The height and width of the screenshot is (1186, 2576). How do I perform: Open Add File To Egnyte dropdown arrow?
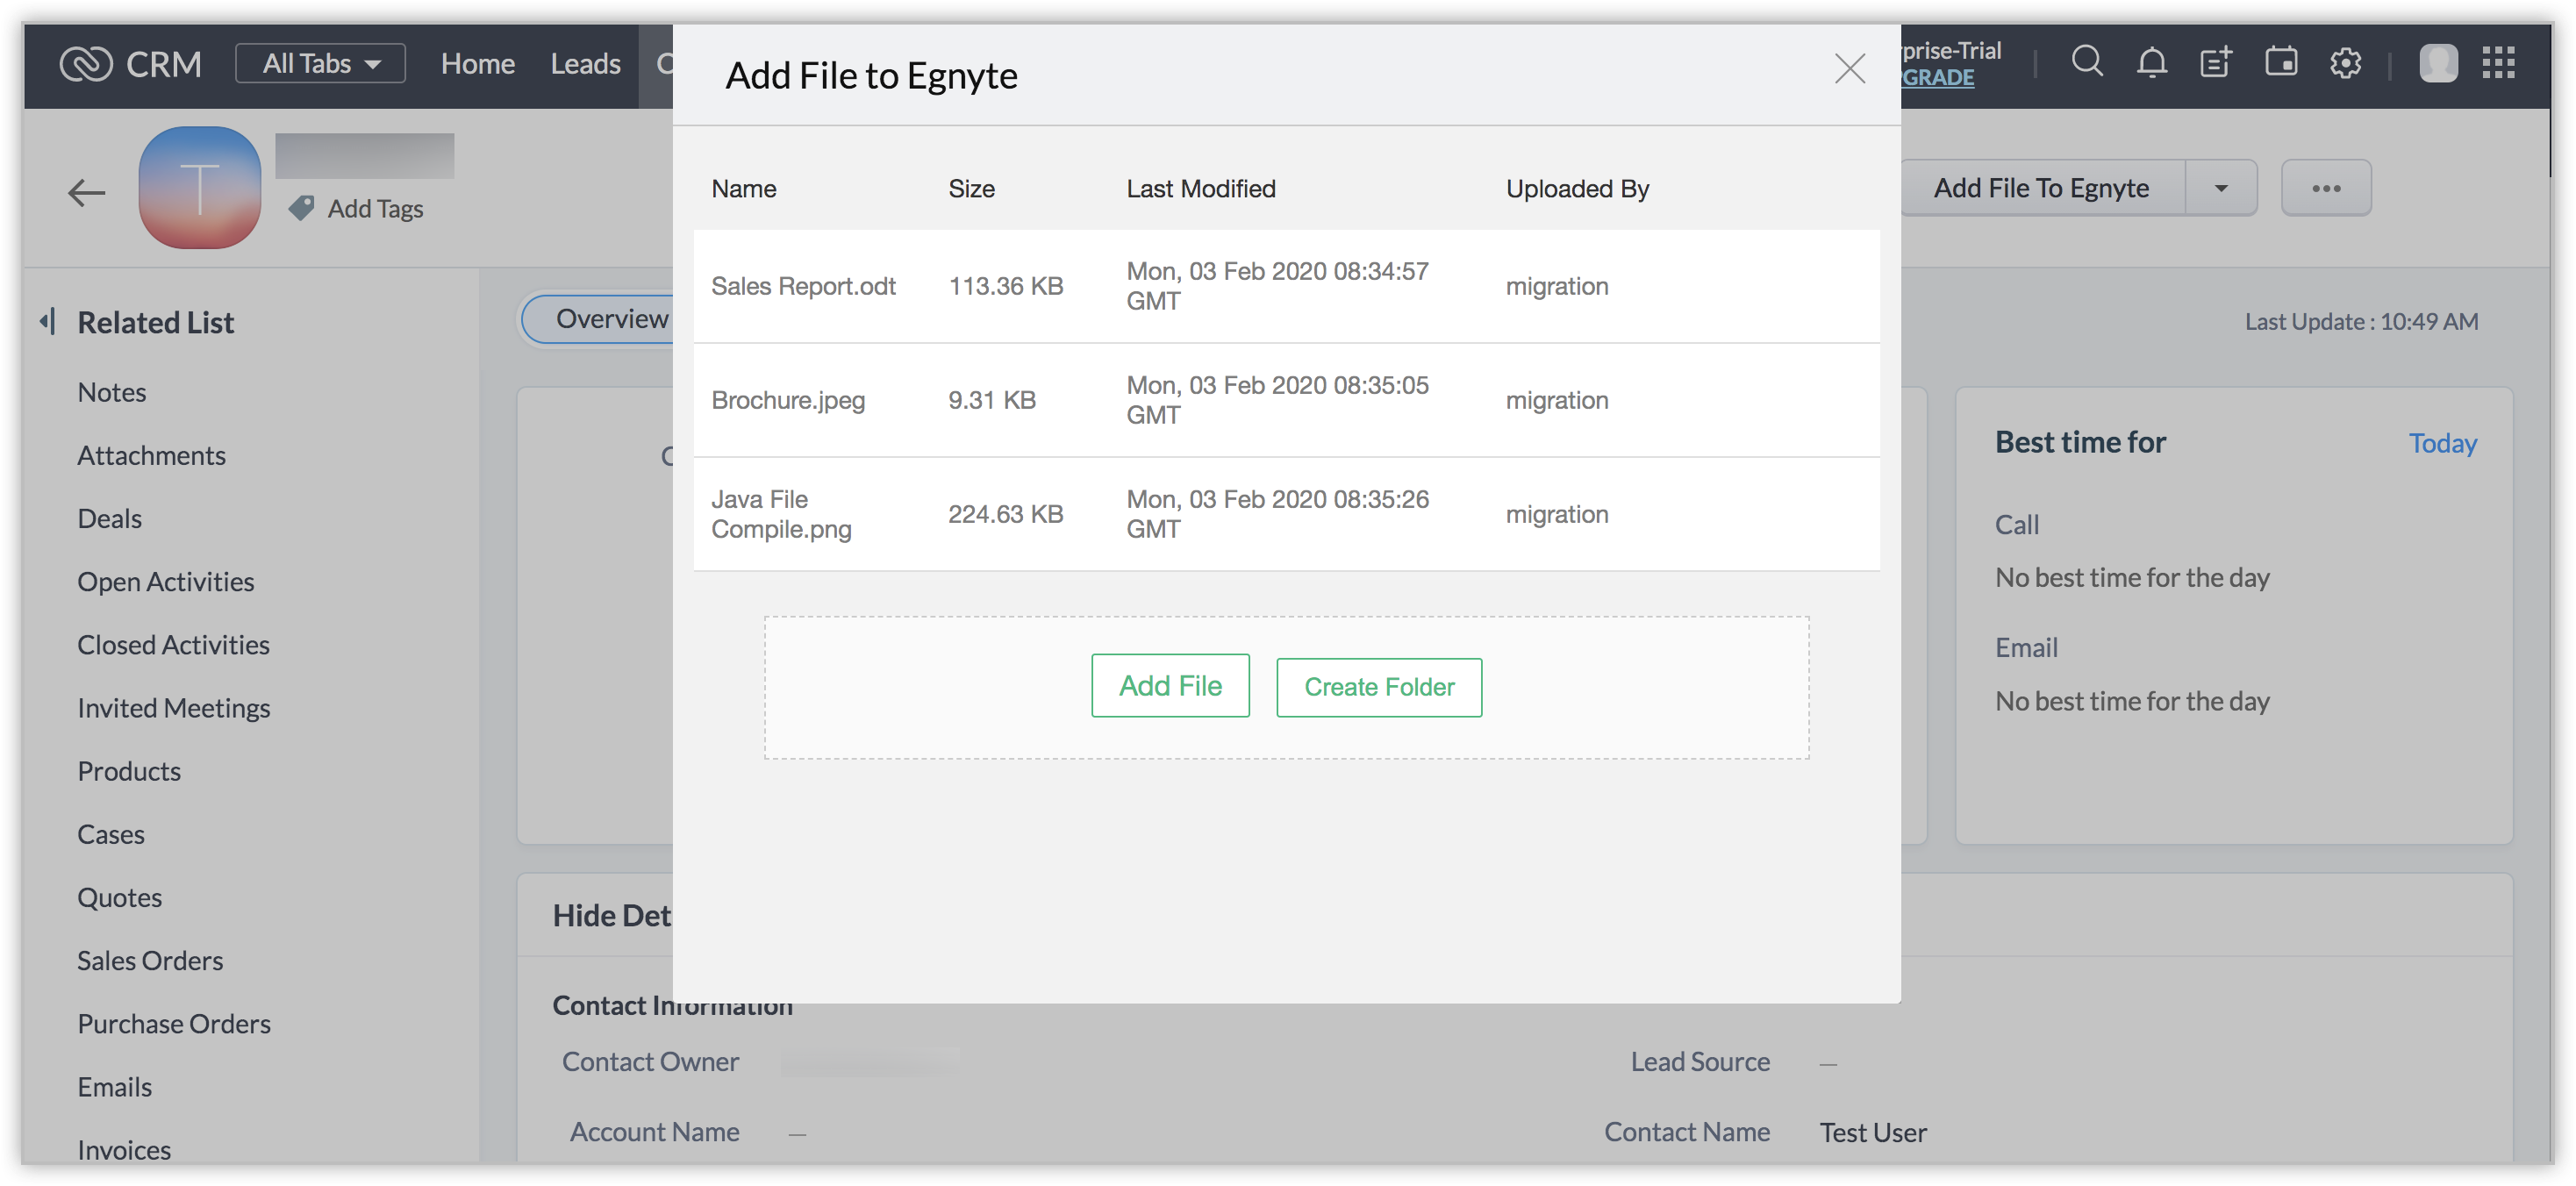coord(2220,188)
